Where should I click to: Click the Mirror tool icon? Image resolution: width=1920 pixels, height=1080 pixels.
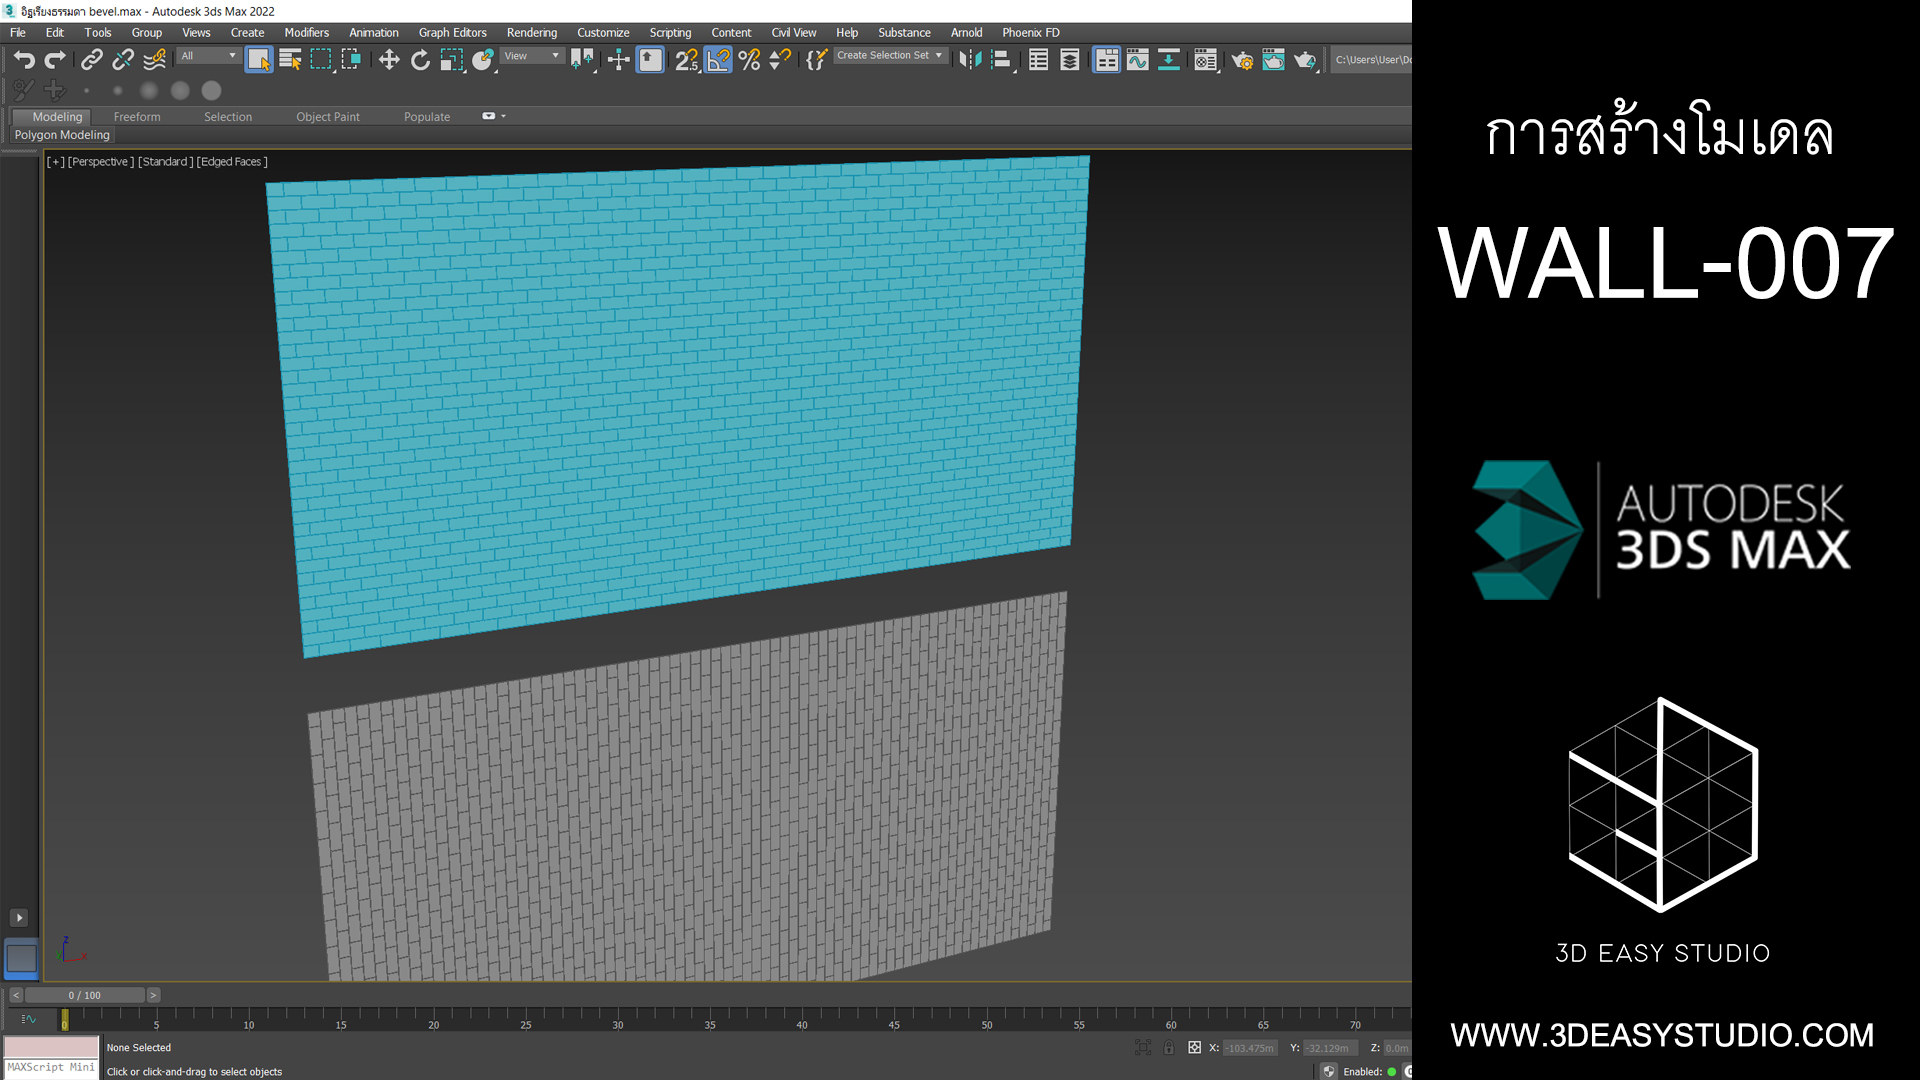click(969, 60)
